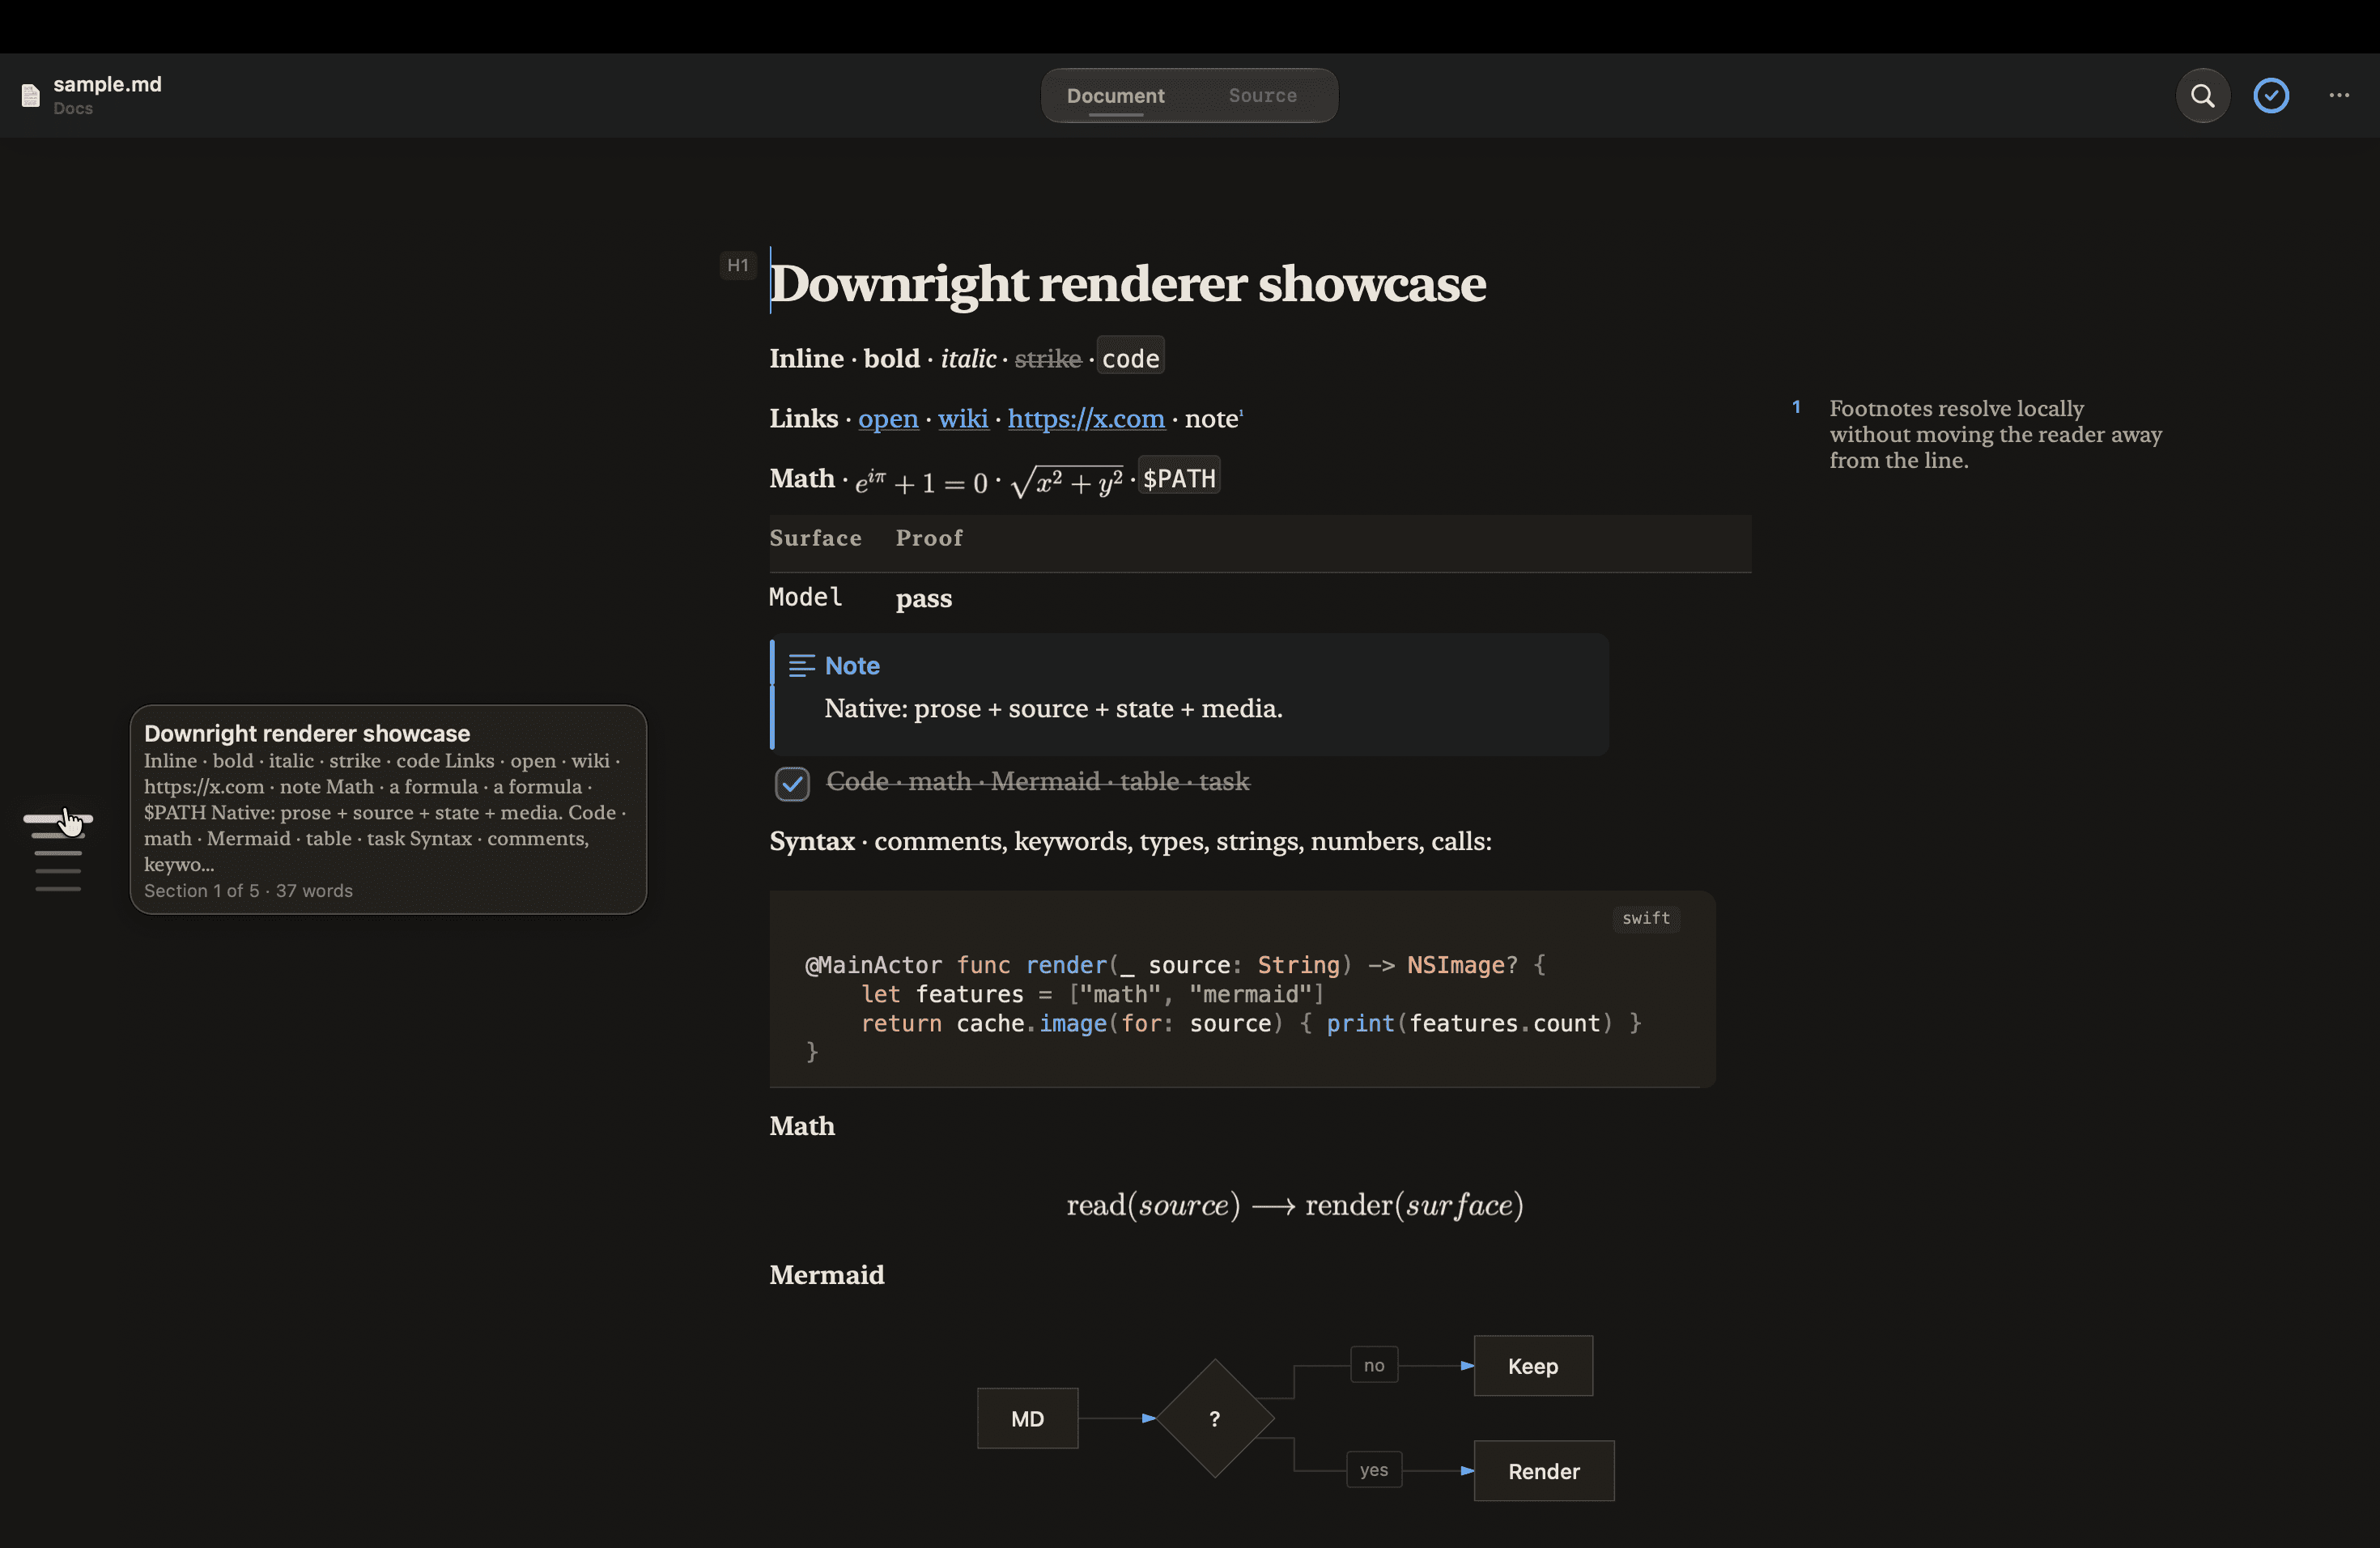Image resolution: width=2380 pixels, height=1548 pixels.
Task: Click the footnote reference after 'note'
Action: click(1241, 411)
